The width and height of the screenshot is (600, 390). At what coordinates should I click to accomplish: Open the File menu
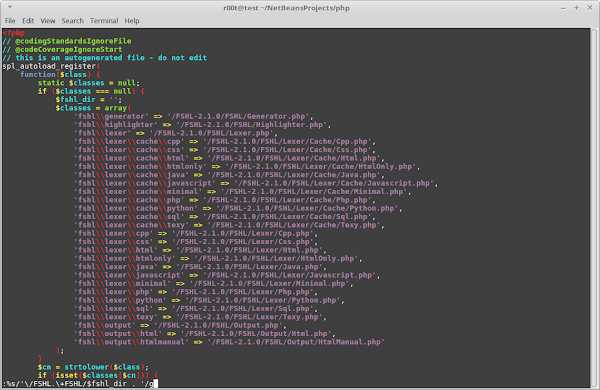click(x=10, y=21)
